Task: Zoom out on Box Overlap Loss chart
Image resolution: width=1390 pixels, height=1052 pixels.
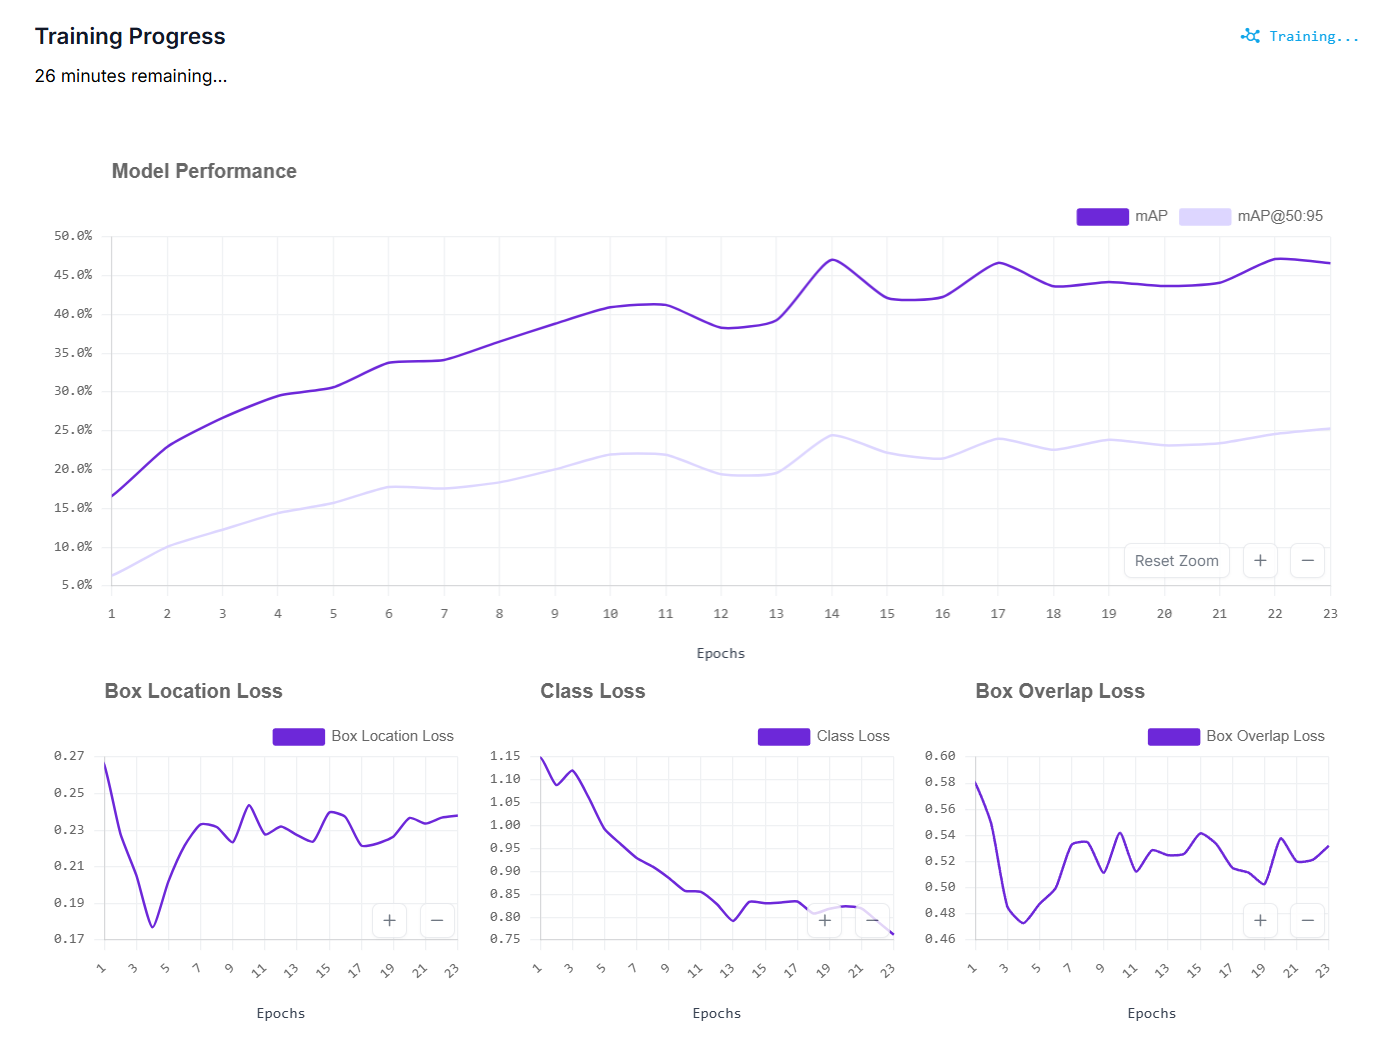Action: [x=1307, y=920]
